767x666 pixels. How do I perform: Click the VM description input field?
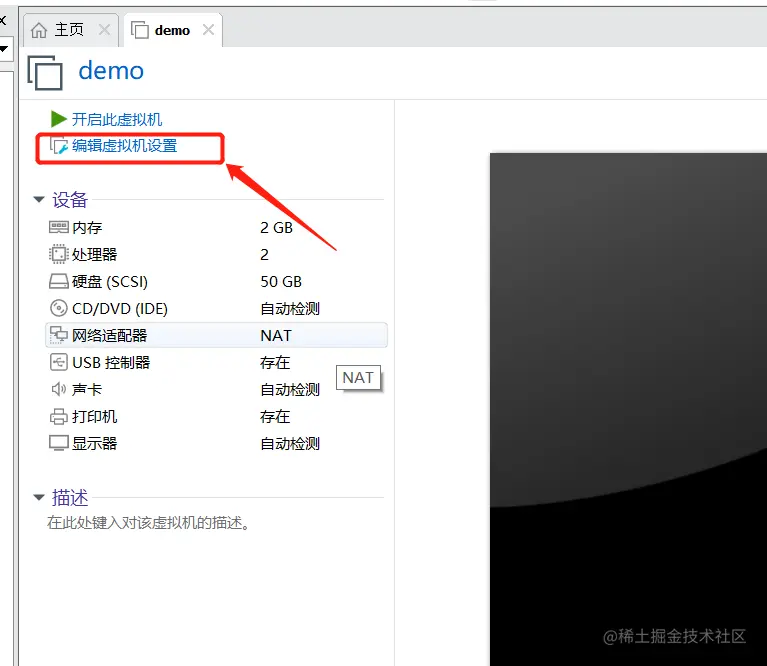pyautogui.click(x=148, y=523)
